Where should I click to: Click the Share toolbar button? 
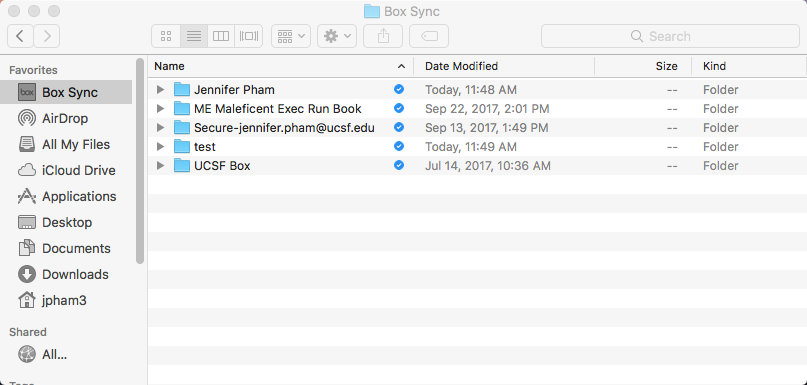[x=383, y=36]
